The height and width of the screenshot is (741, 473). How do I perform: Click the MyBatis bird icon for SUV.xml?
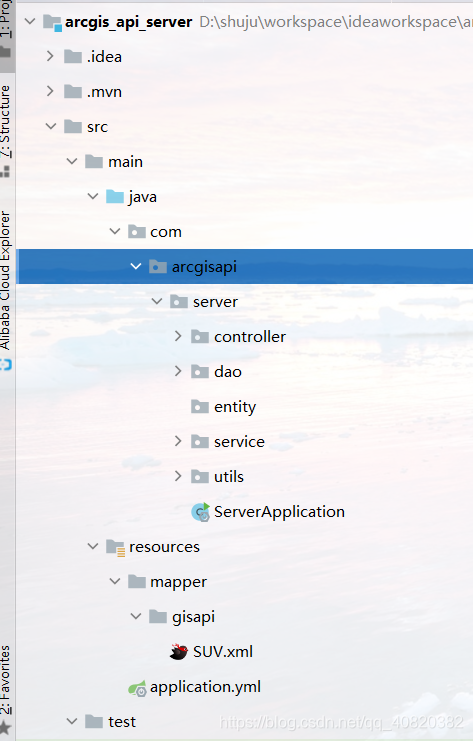pos(179,652)
